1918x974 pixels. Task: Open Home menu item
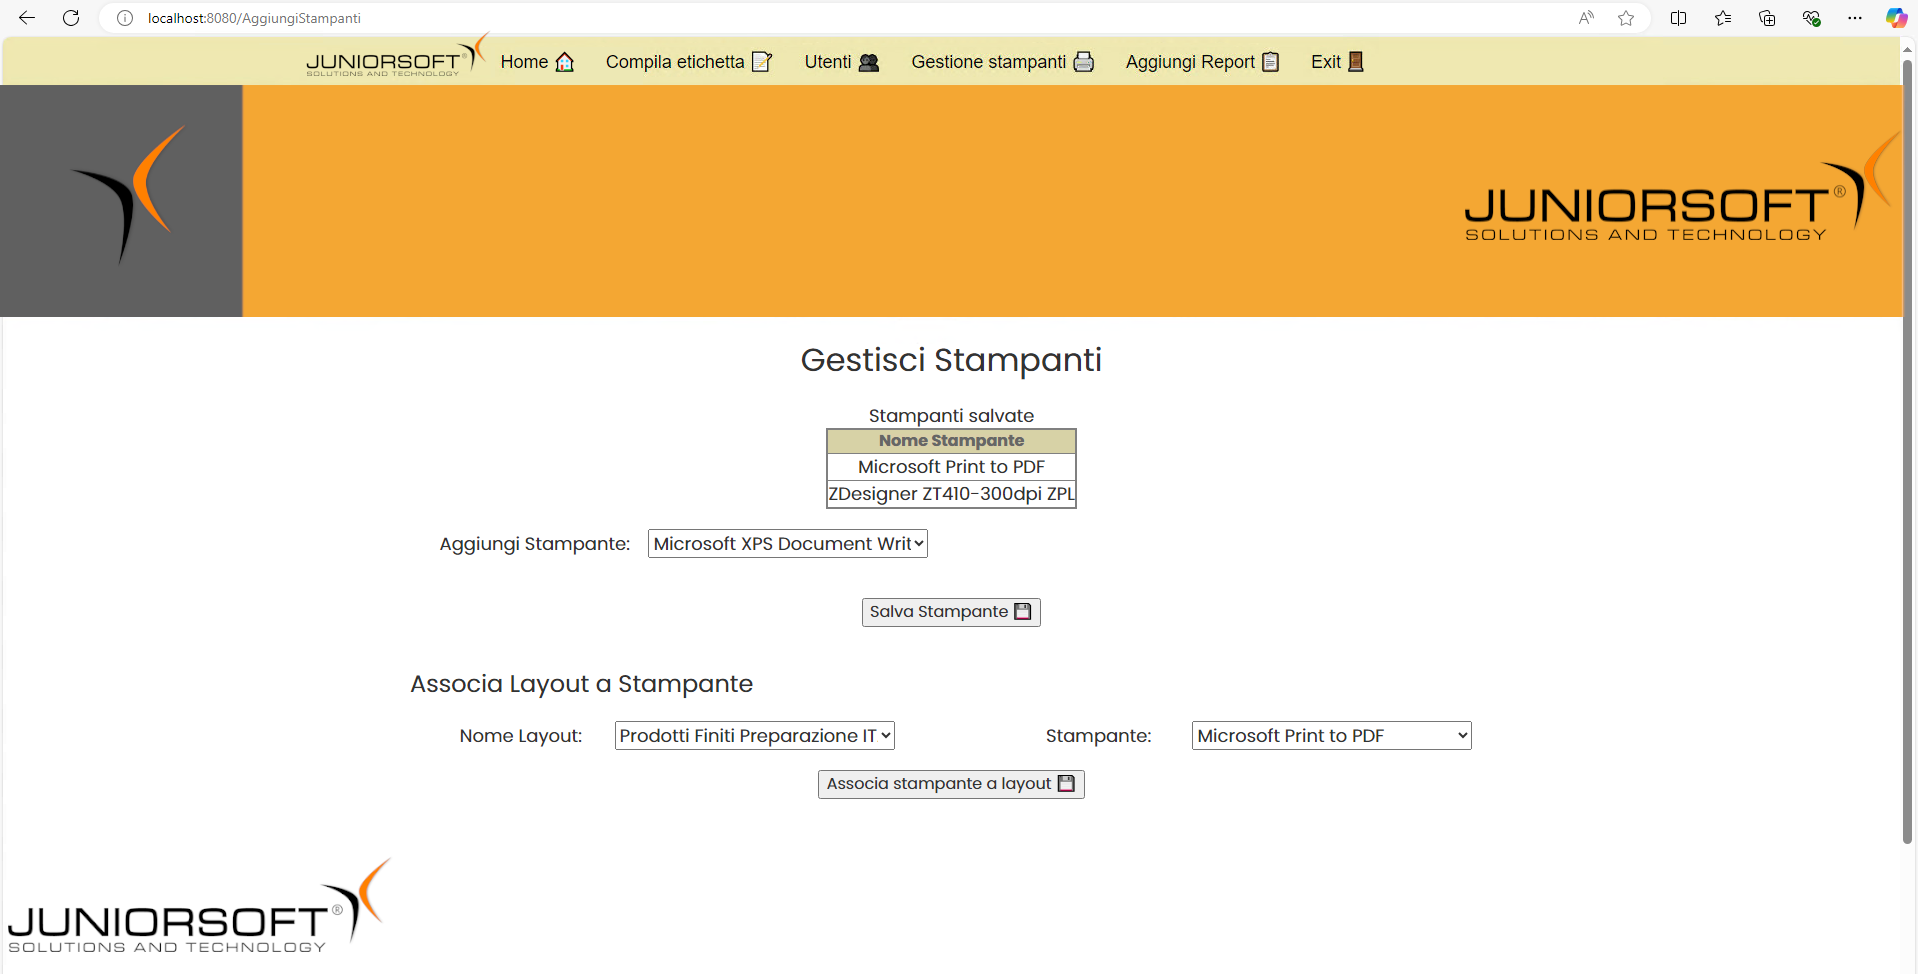(x=537, y=62)
